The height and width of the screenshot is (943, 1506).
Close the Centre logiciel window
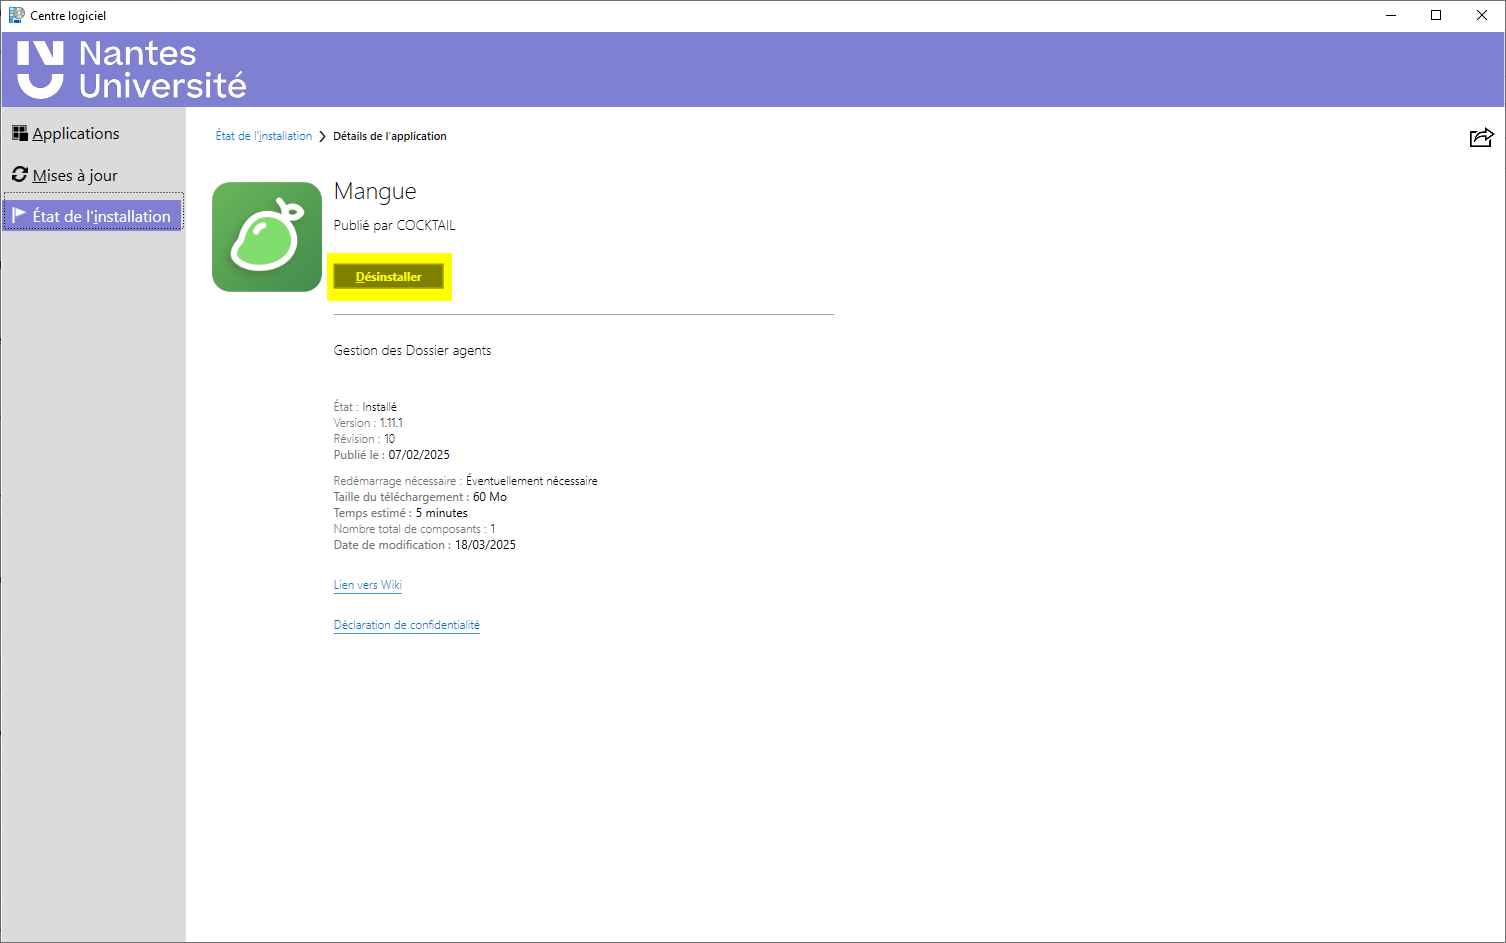(x=1482, y=15)
